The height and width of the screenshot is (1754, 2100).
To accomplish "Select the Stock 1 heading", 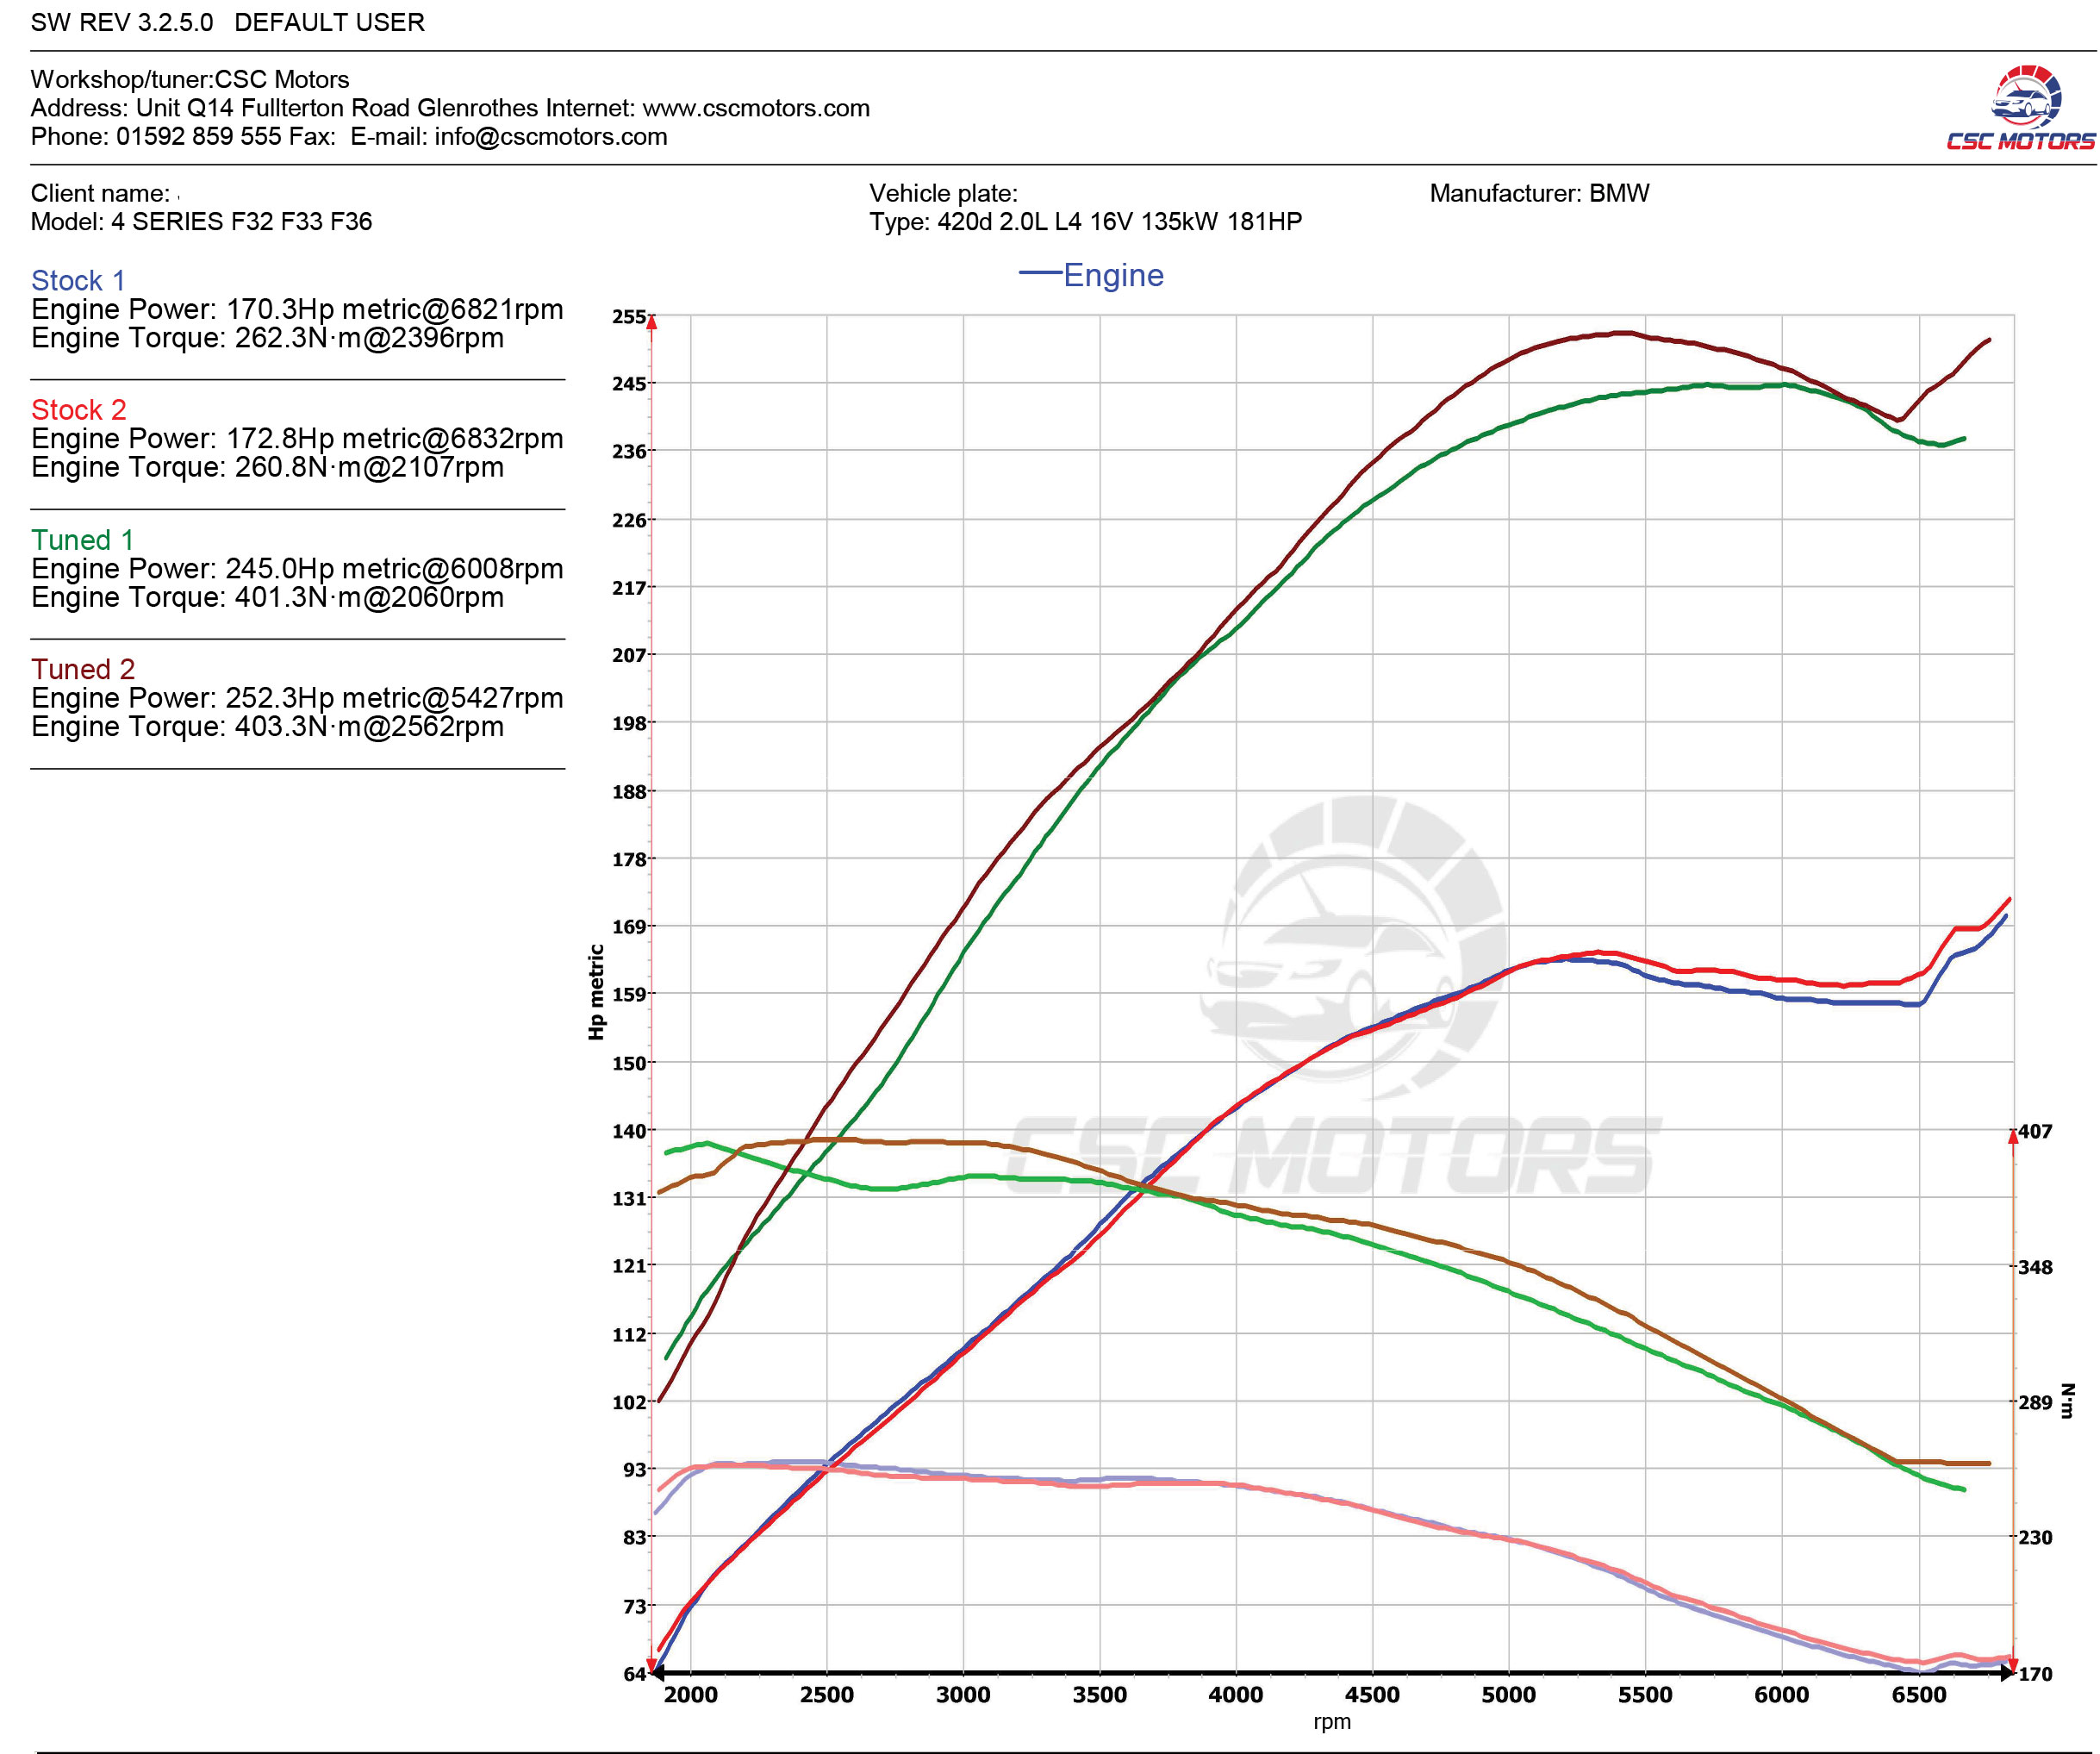I will (x=78, y=280).
